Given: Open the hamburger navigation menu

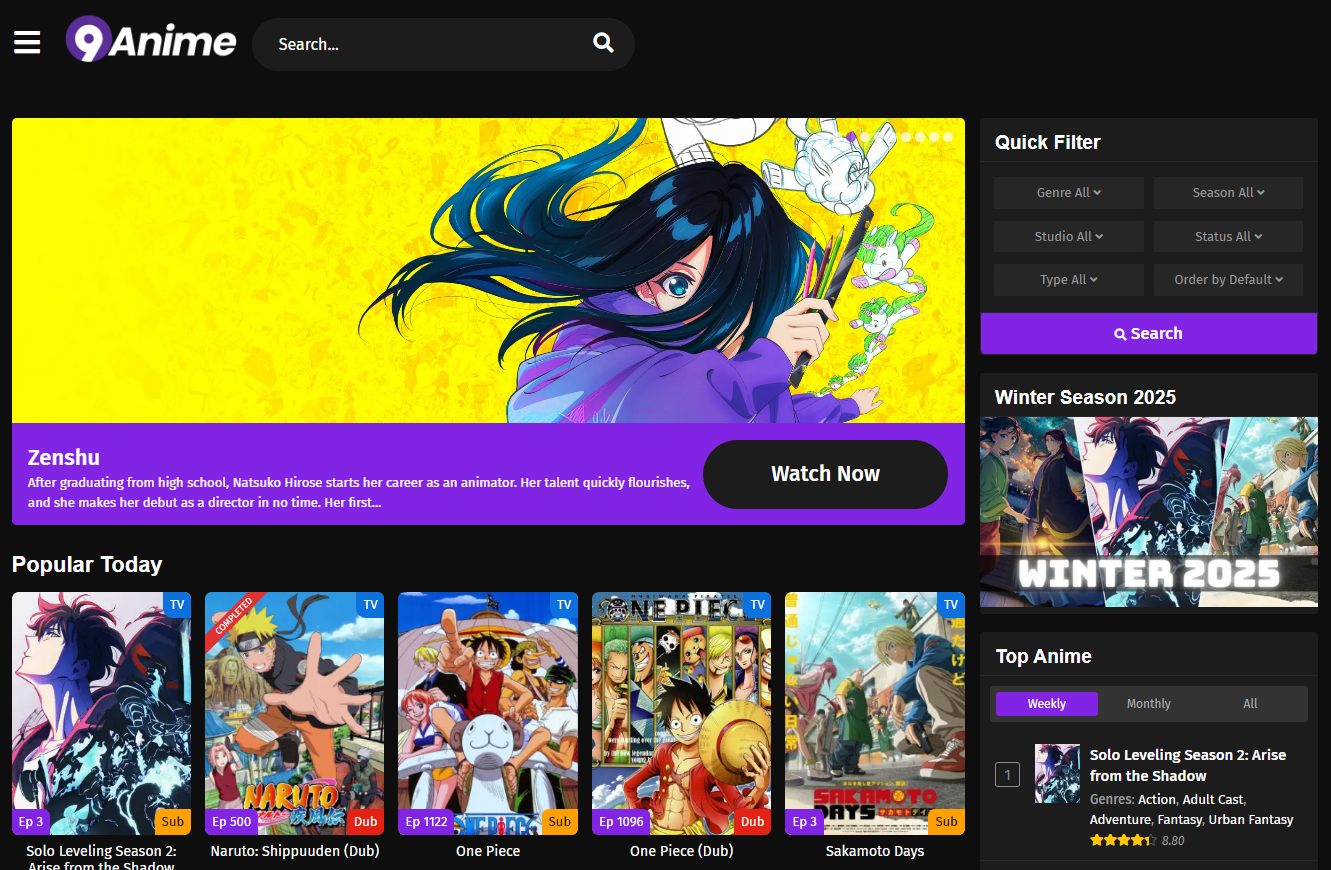Looking at the screenshot, I should click(x=26, y=42).
